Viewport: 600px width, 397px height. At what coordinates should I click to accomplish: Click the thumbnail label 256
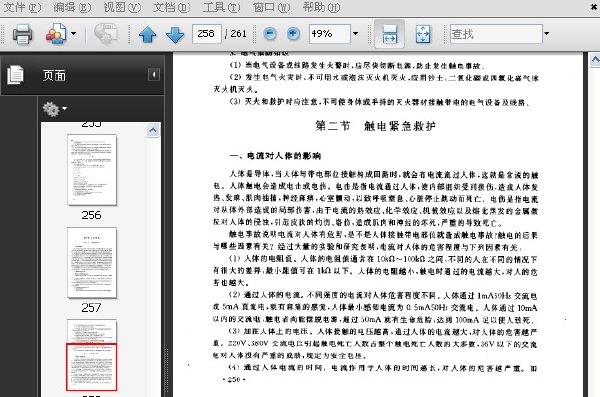point(91,215)
